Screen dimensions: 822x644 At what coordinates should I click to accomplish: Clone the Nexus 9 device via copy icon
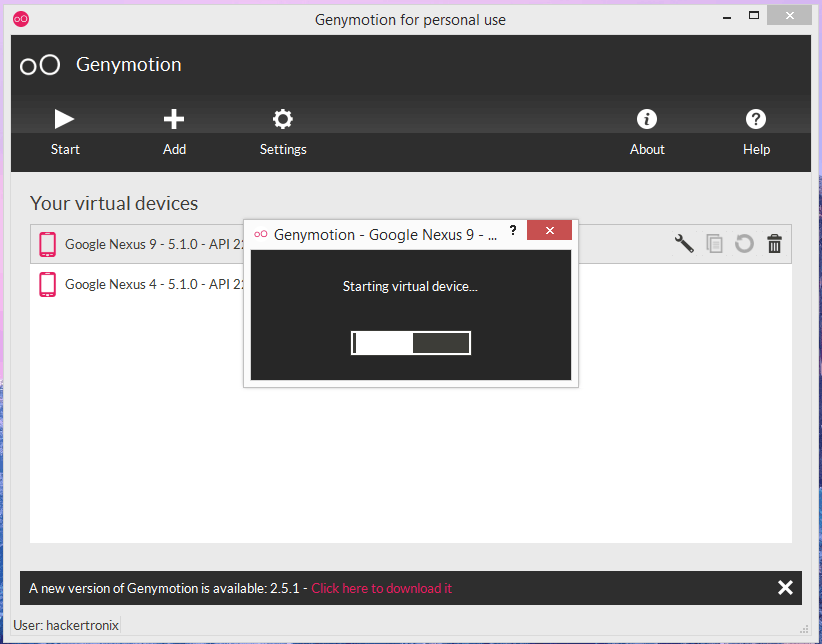coord(714,243)
